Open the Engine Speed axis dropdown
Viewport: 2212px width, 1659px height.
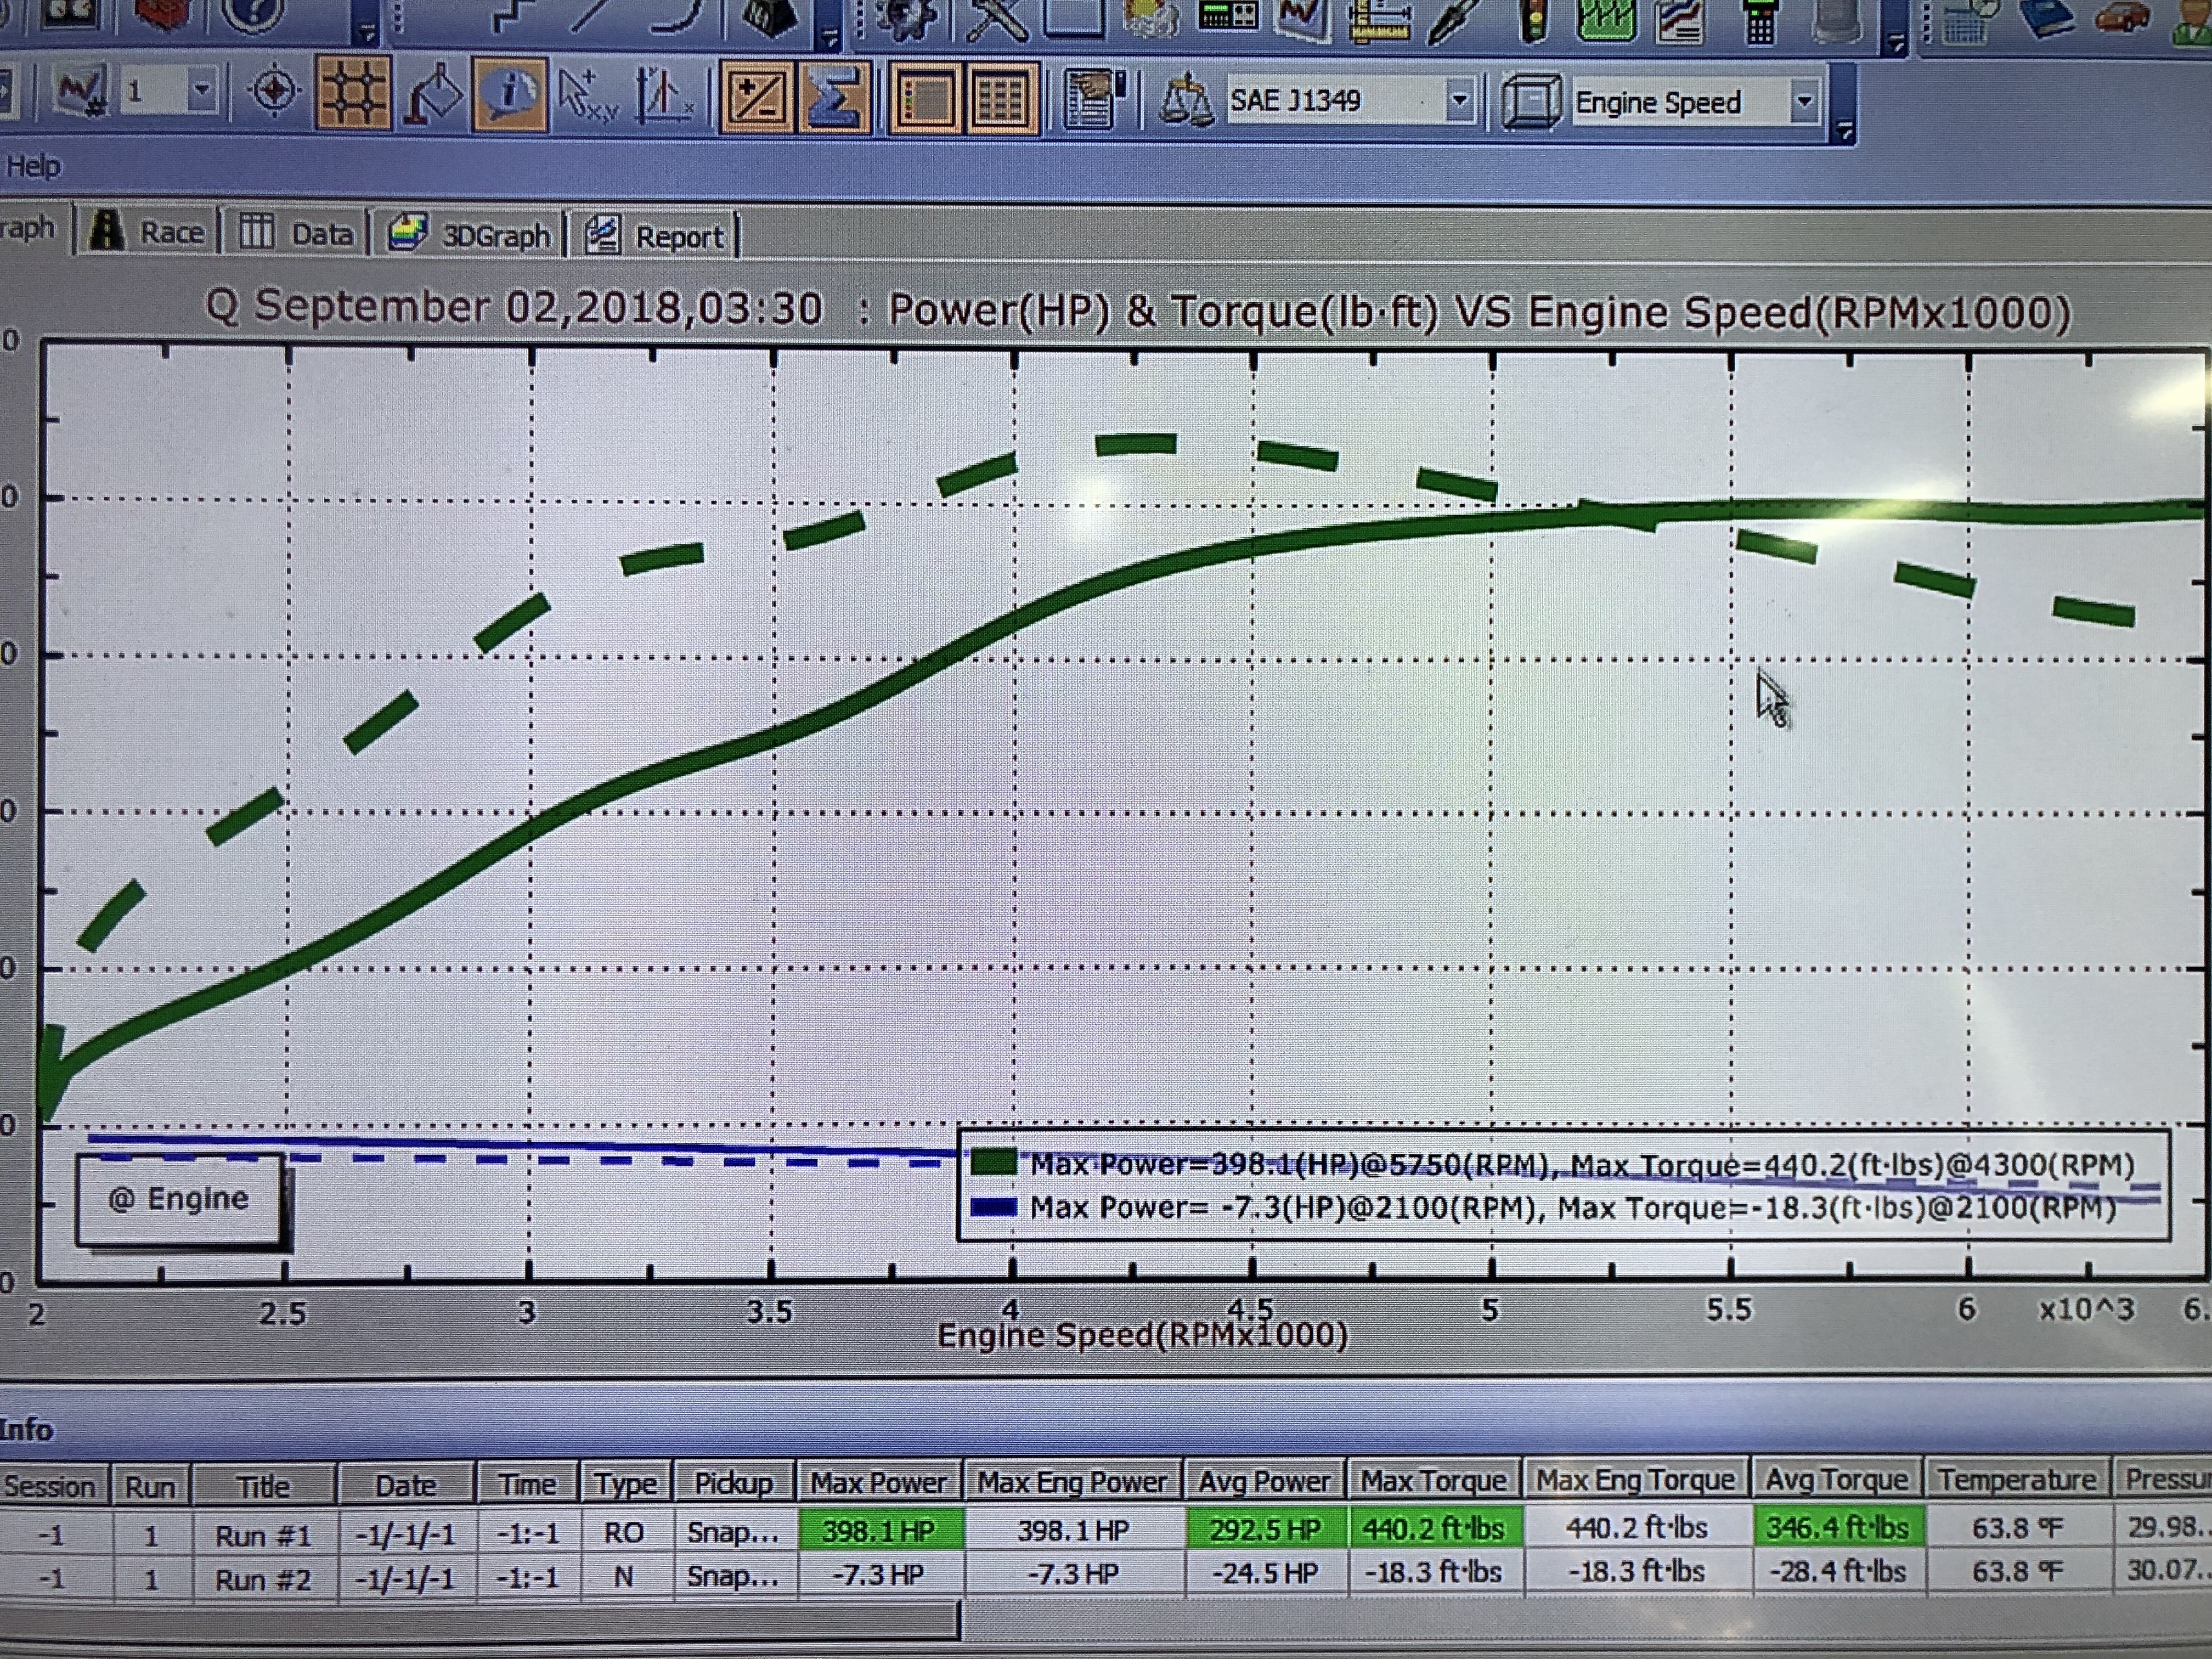1804,101
